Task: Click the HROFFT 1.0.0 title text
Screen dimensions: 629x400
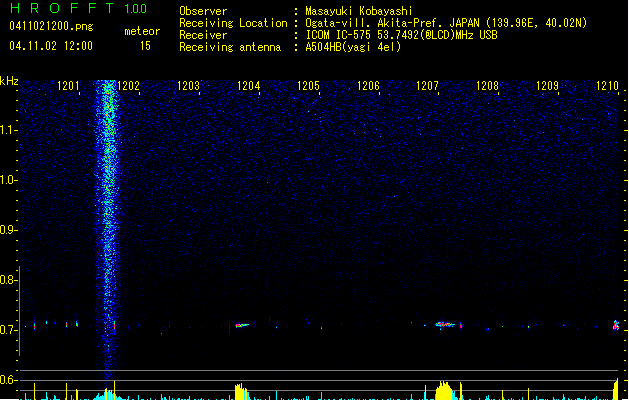Action: point(79,8)
